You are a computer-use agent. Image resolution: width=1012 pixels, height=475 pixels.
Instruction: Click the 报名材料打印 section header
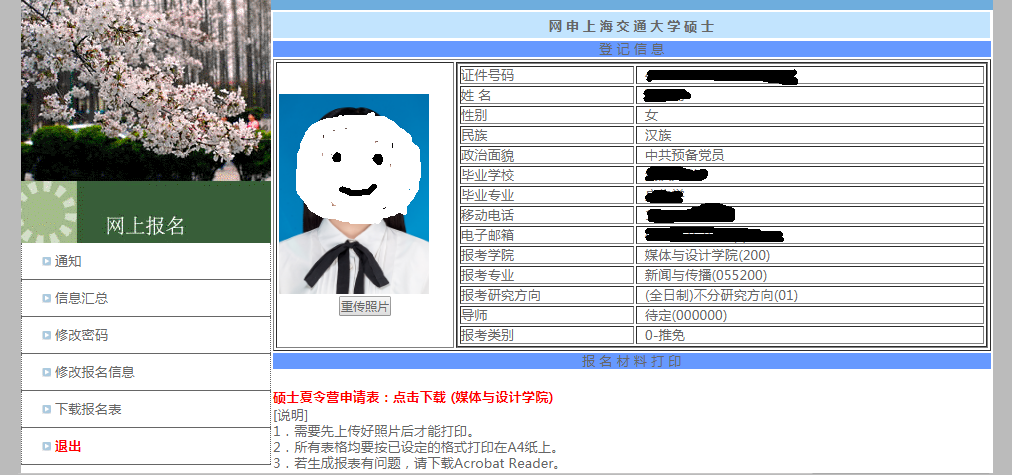(x=632, y=361)
